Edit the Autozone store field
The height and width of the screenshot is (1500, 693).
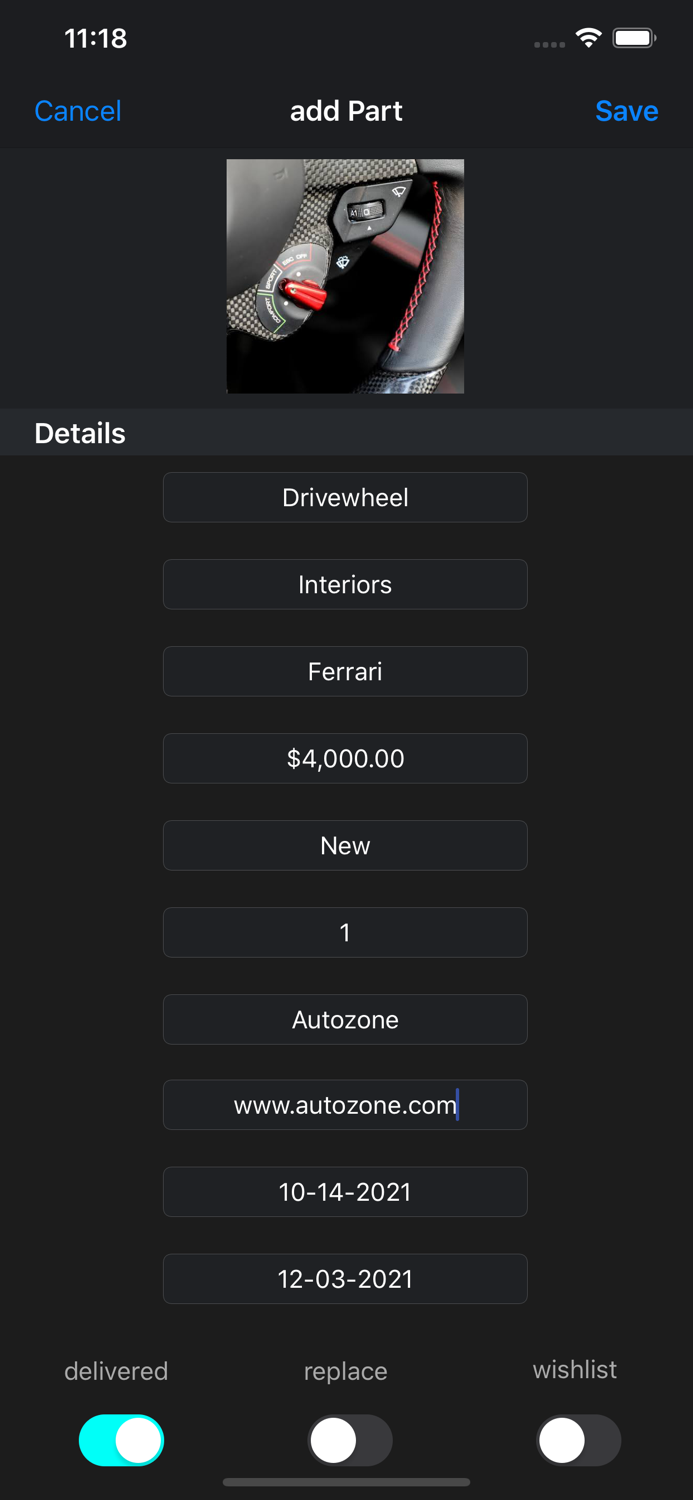click(345, 1019)
